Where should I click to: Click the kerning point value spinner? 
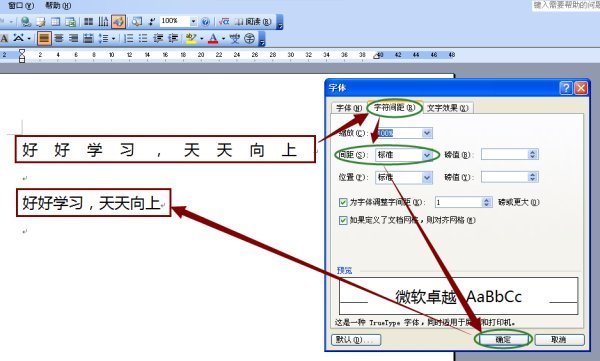click(x=487, y=202)
